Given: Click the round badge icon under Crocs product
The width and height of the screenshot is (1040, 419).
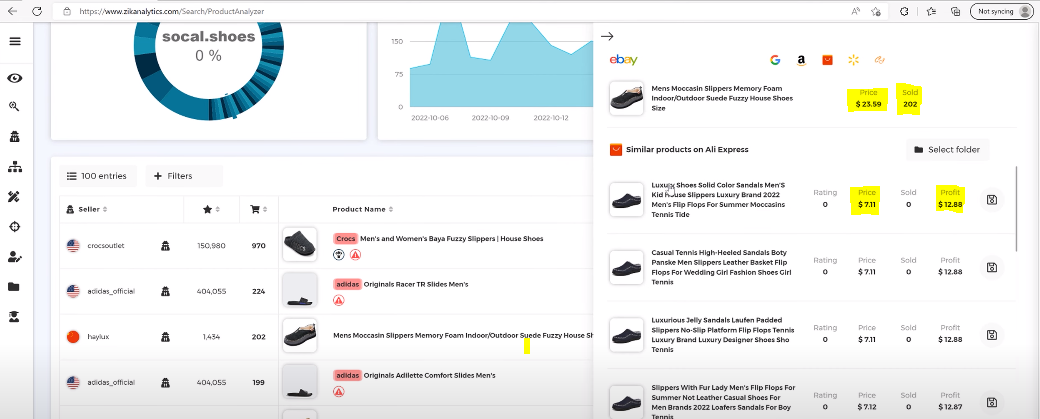Looking at the screenshot, I should coord(338,255).
